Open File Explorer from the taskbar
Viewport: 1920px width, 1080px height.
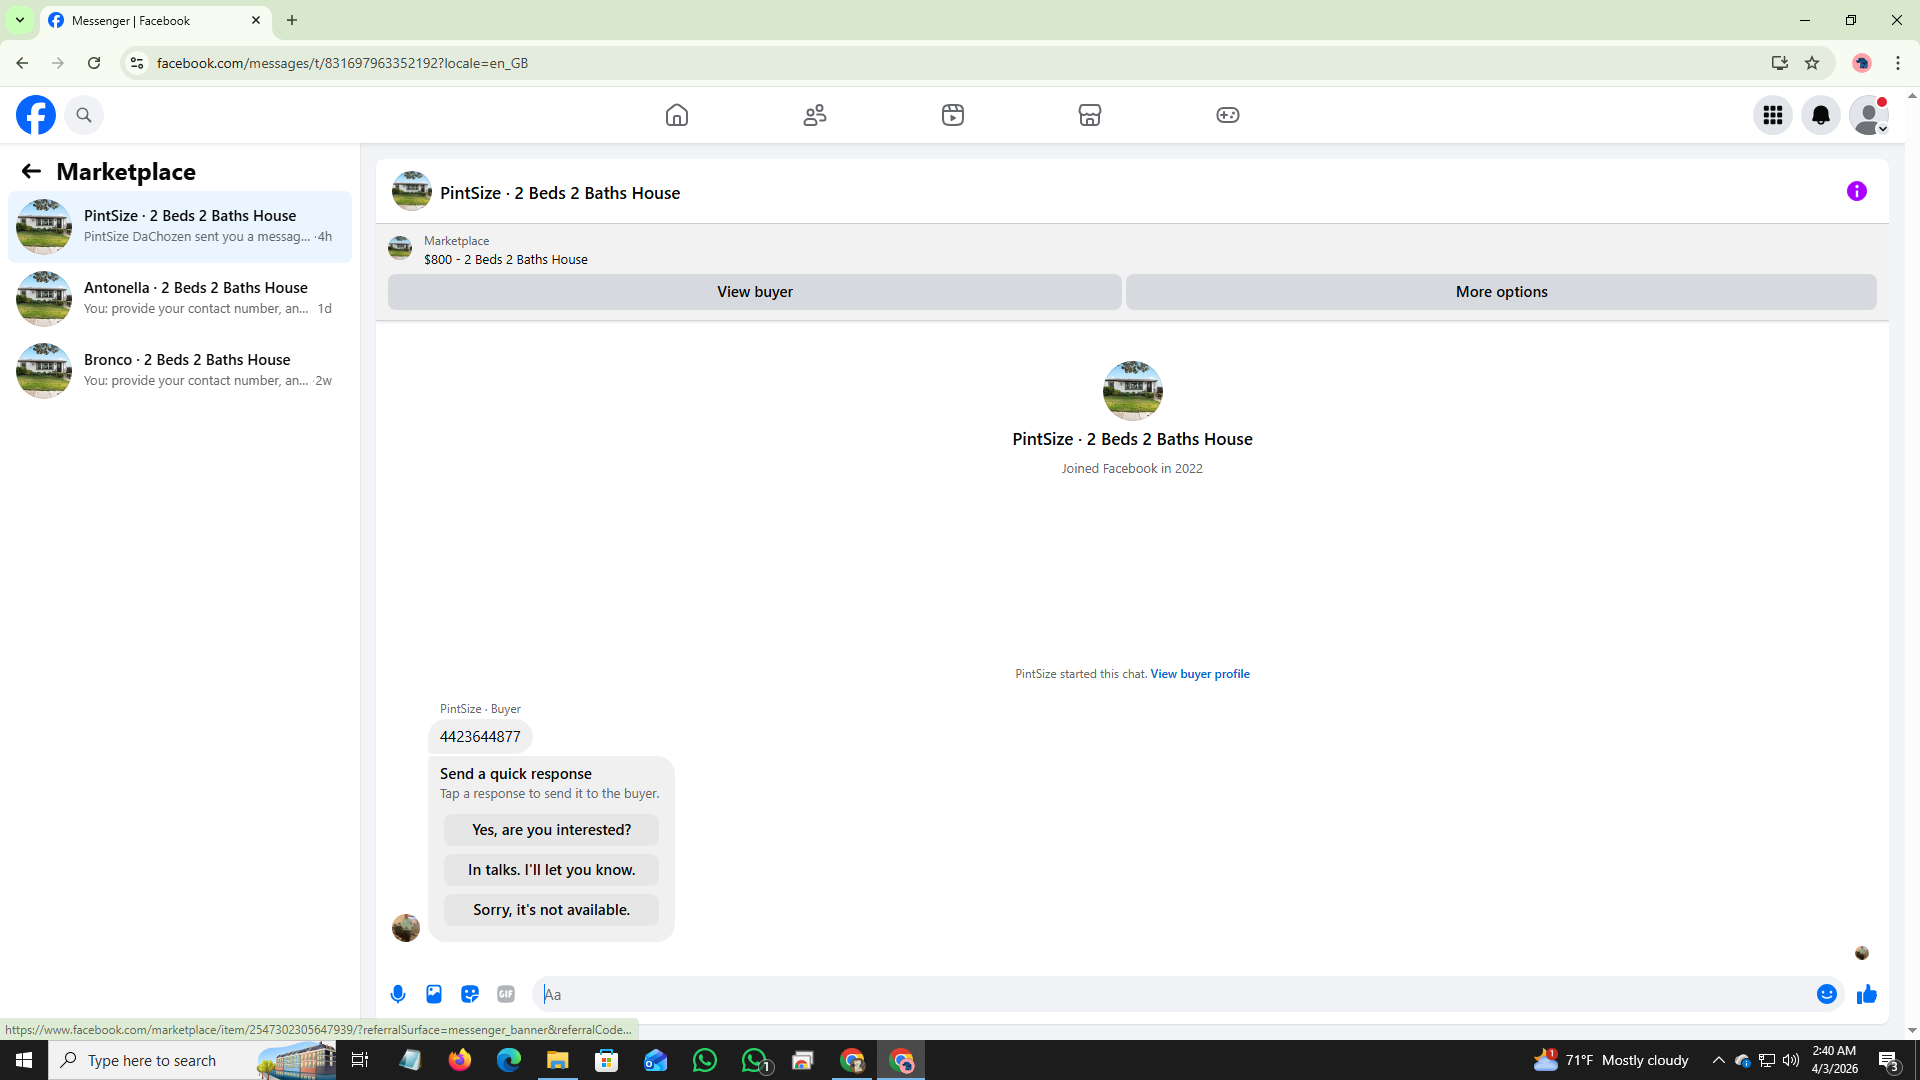coord(558,1060)
